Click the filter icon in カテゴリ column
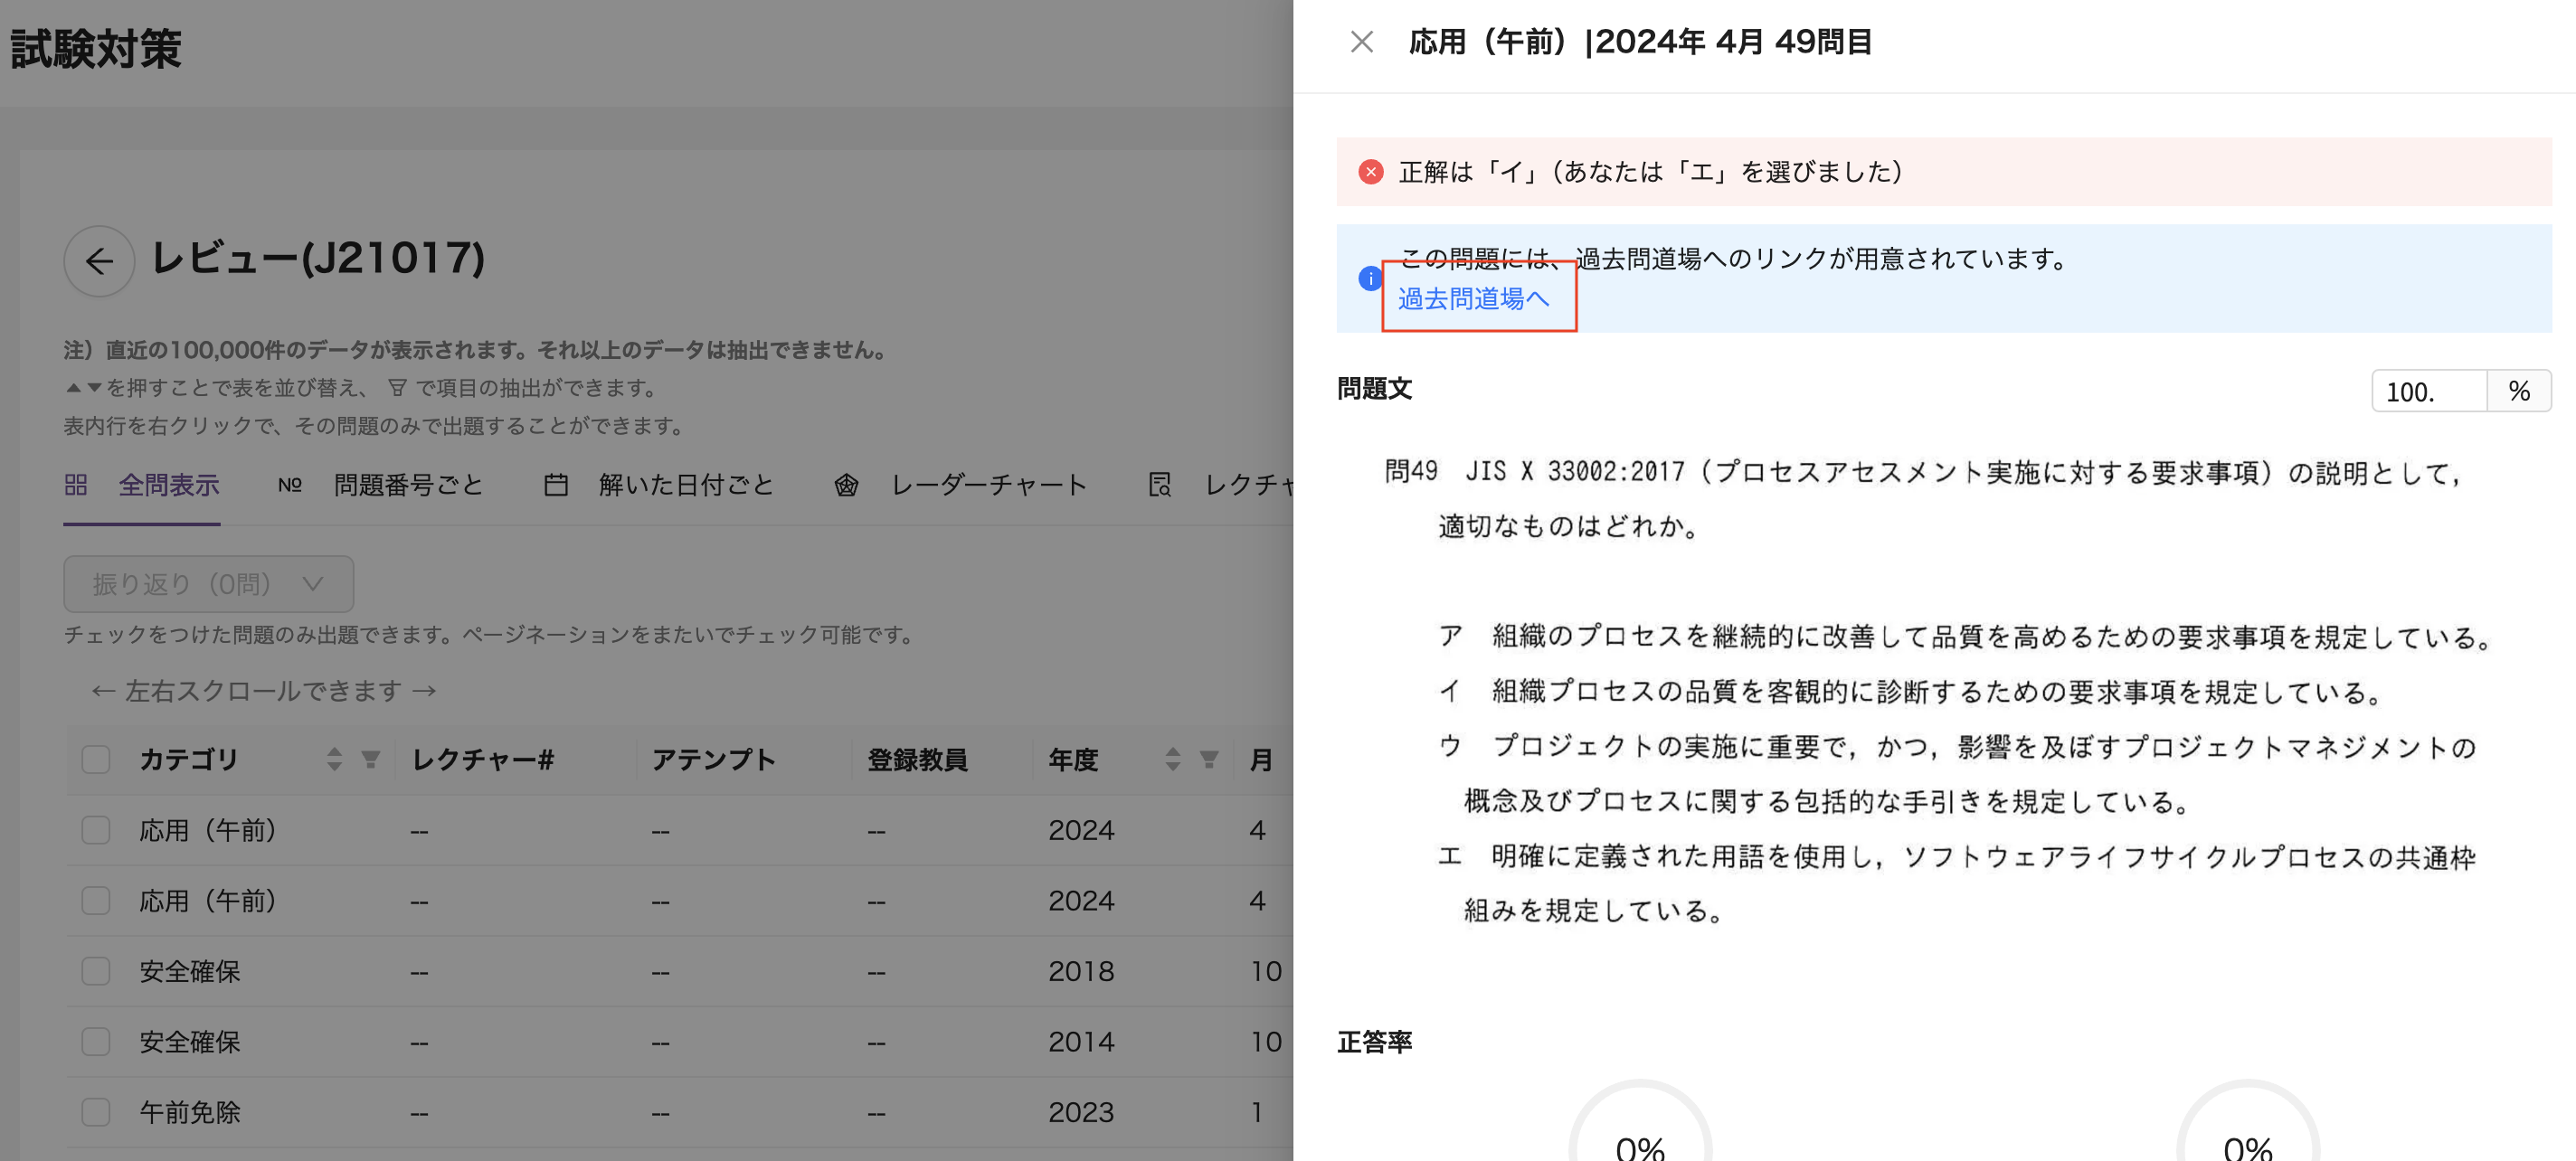Image resolution: width=2576 pixels, height=1161 pixels. click(370, 760)
